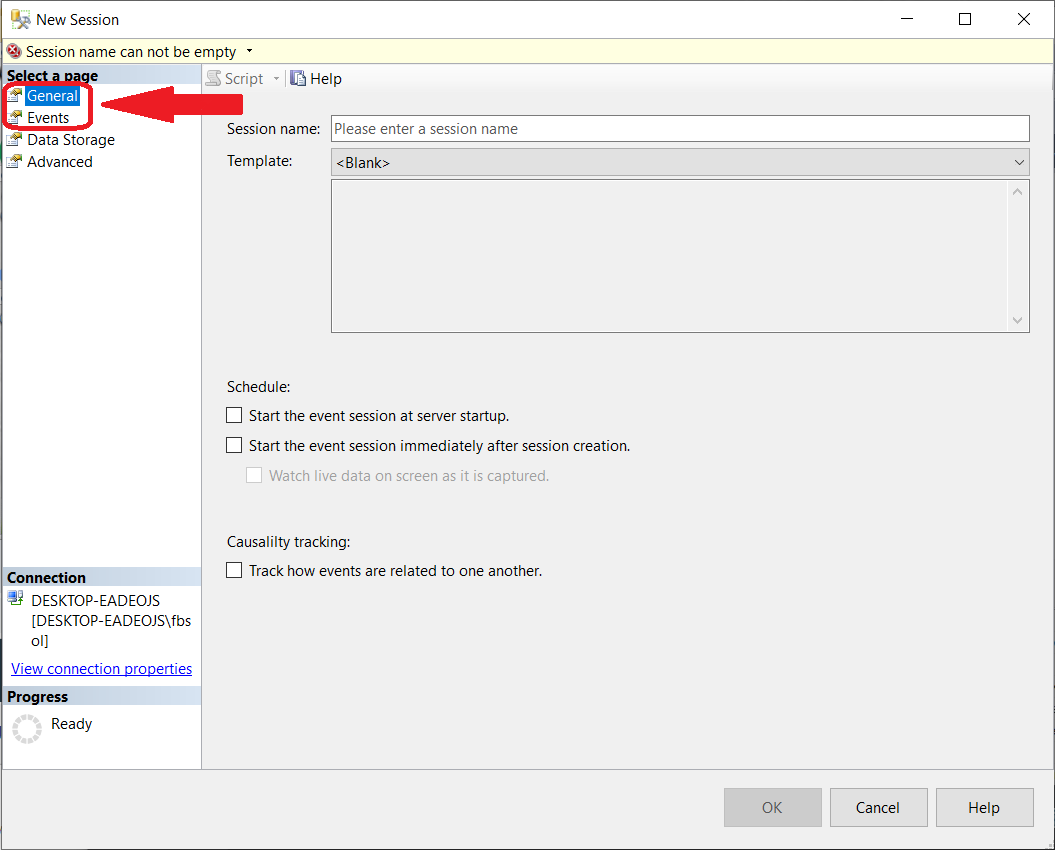Maximize the New Session window
This screenshot has width=1055, height=850.
pos(965,19)
